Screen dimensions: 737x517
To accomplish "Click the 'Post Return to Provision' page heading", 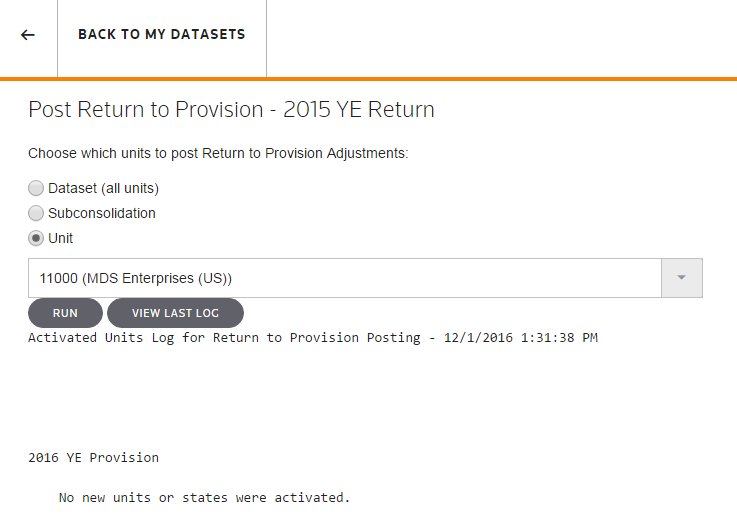I will [x=146, y=109].
